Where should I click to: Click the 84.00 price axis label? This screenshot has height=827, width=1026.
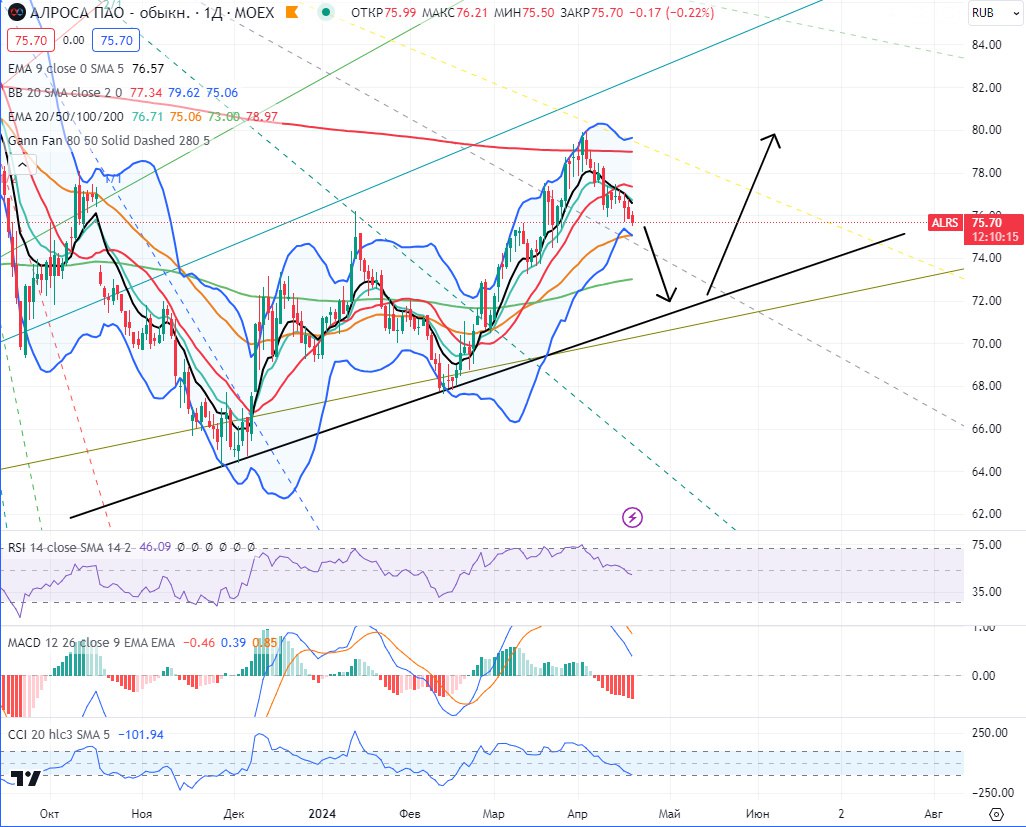point(986,45)
